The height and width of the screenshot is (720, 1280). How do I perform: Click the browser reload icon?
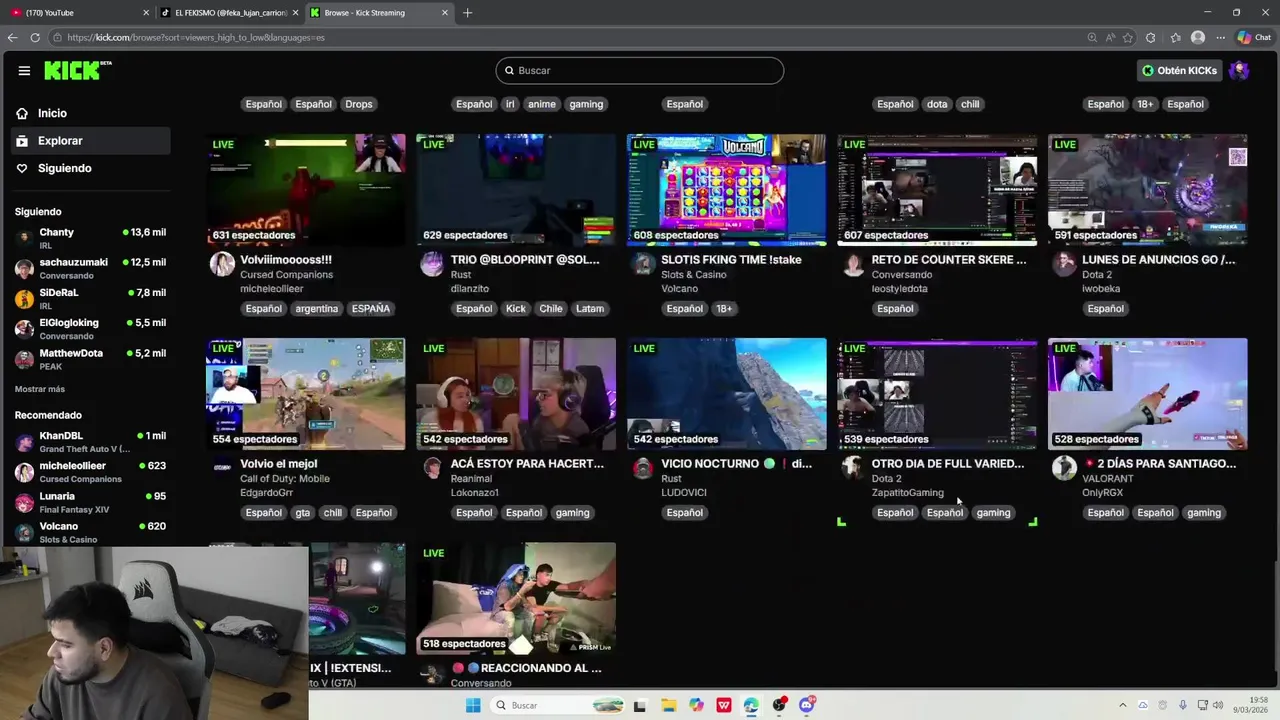coord(35,37)
